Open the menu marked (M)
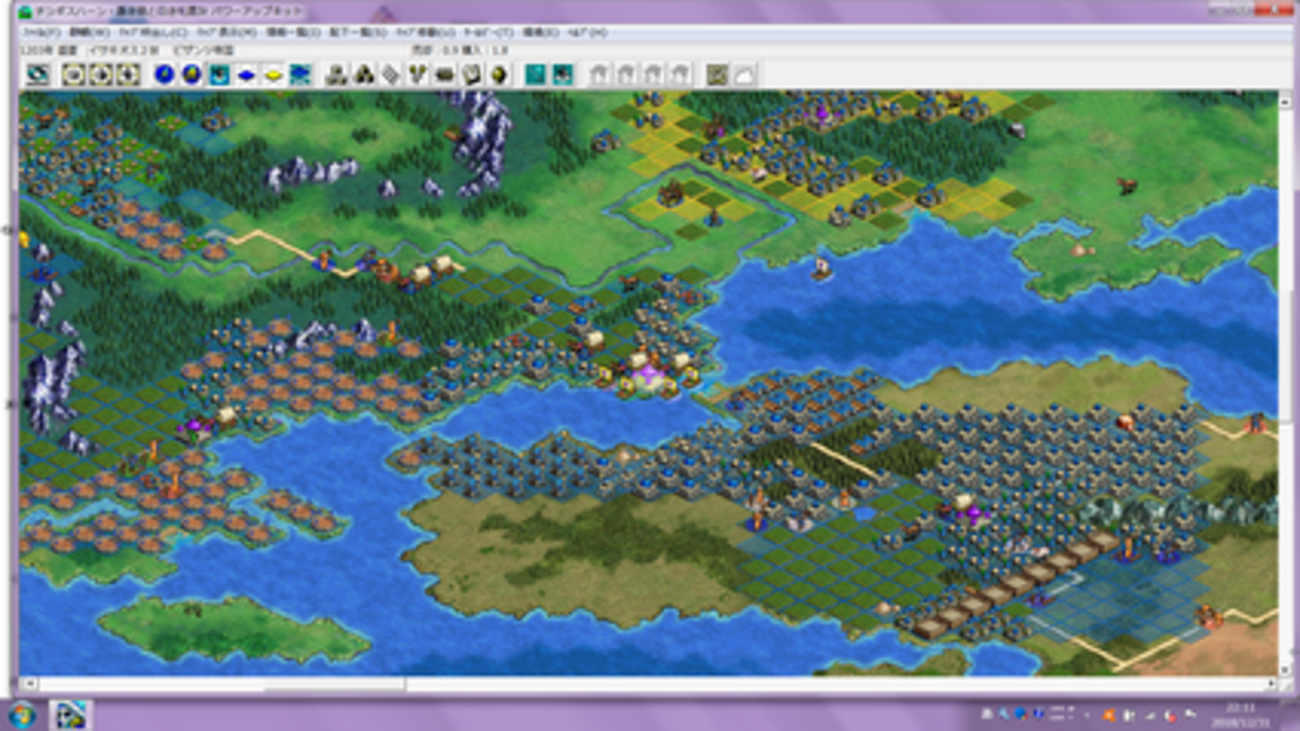The image size is (1300, 731). pos(226,33)
